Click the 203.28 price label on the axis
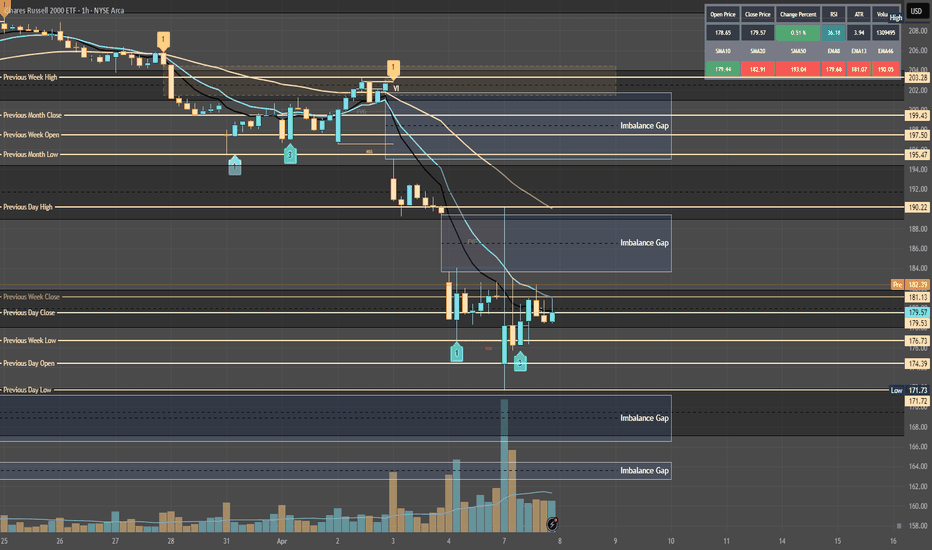932x550 pixels. (x=917, y=78)
